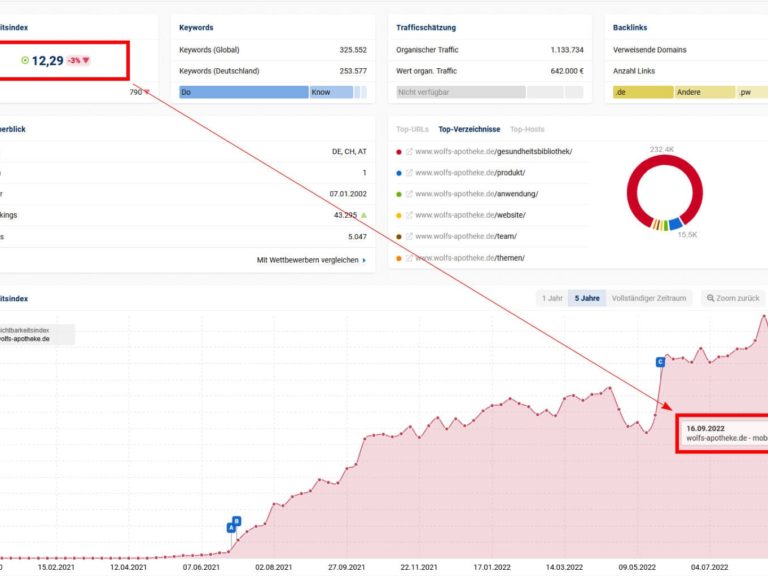The width and height of the screenshot is (768, 576).
Task: Open external link icon for /gesundheitsbibliothek/ directory
Action: [x=409, y=152]
